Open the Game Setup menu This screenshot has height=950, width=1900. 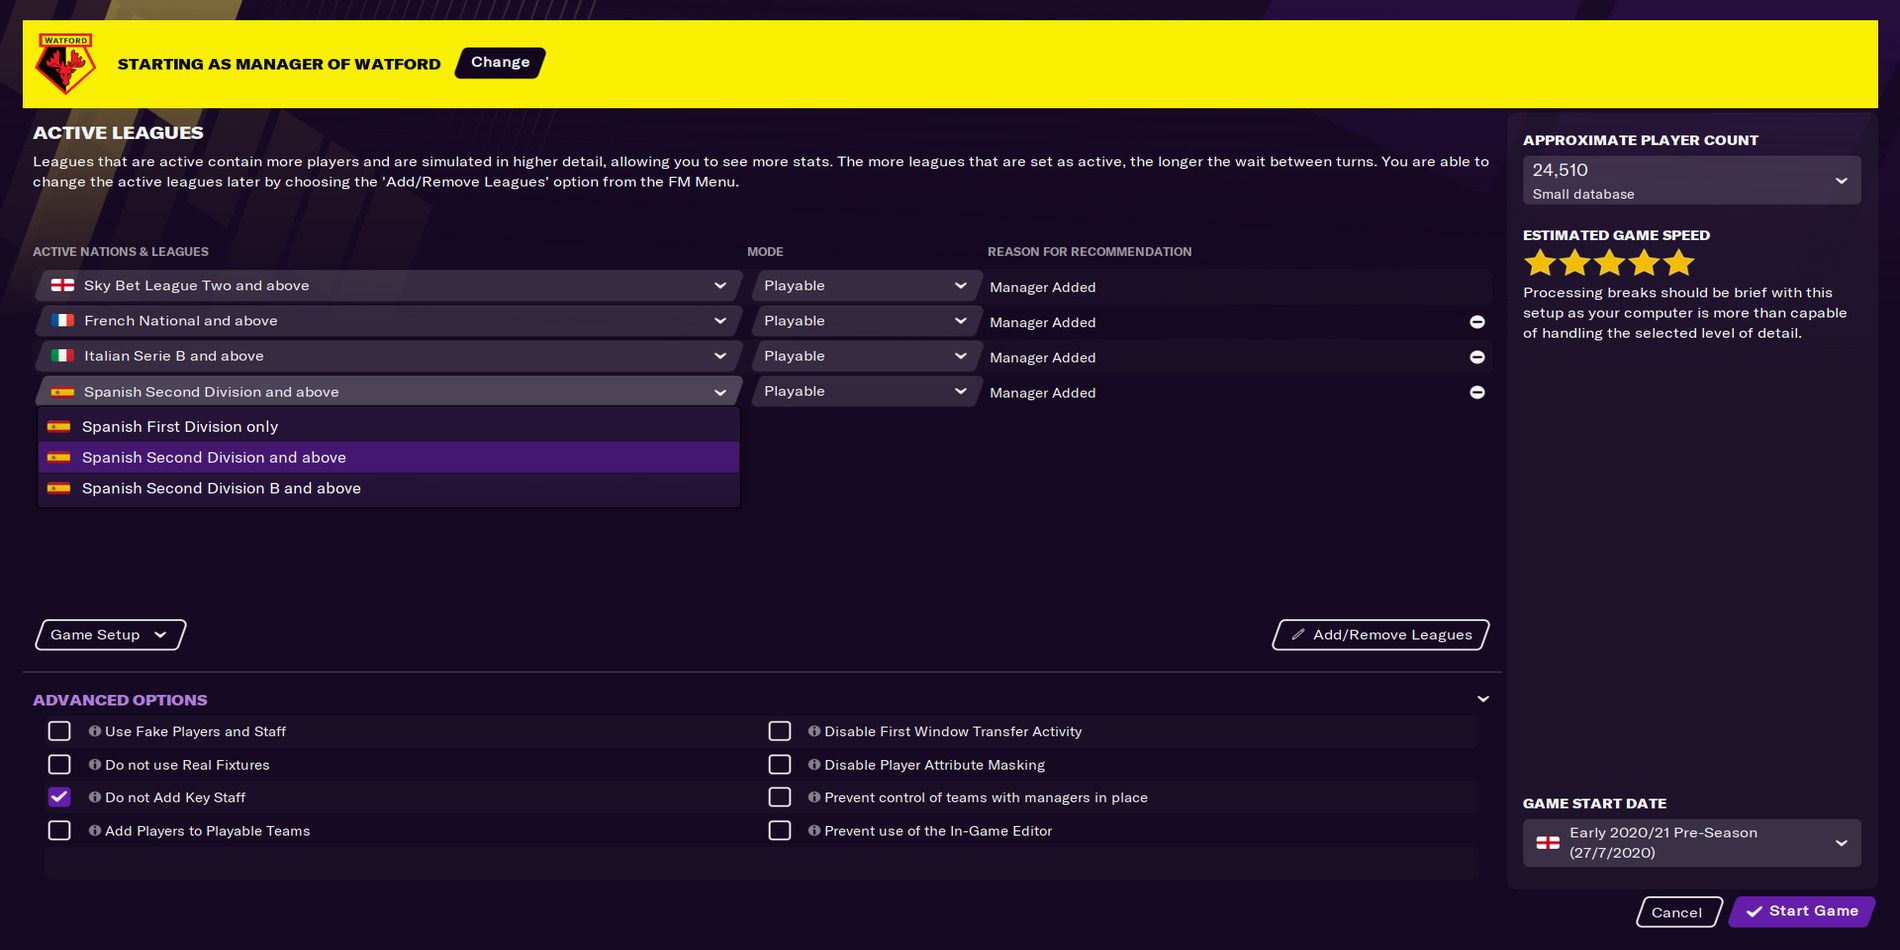108,634
